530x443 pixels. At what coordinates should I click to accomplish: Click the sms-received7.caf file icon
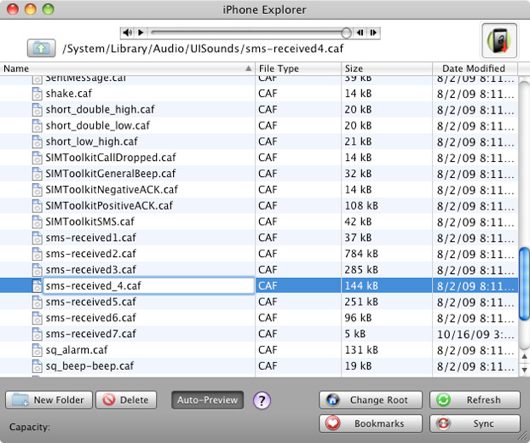pos(37,334)
